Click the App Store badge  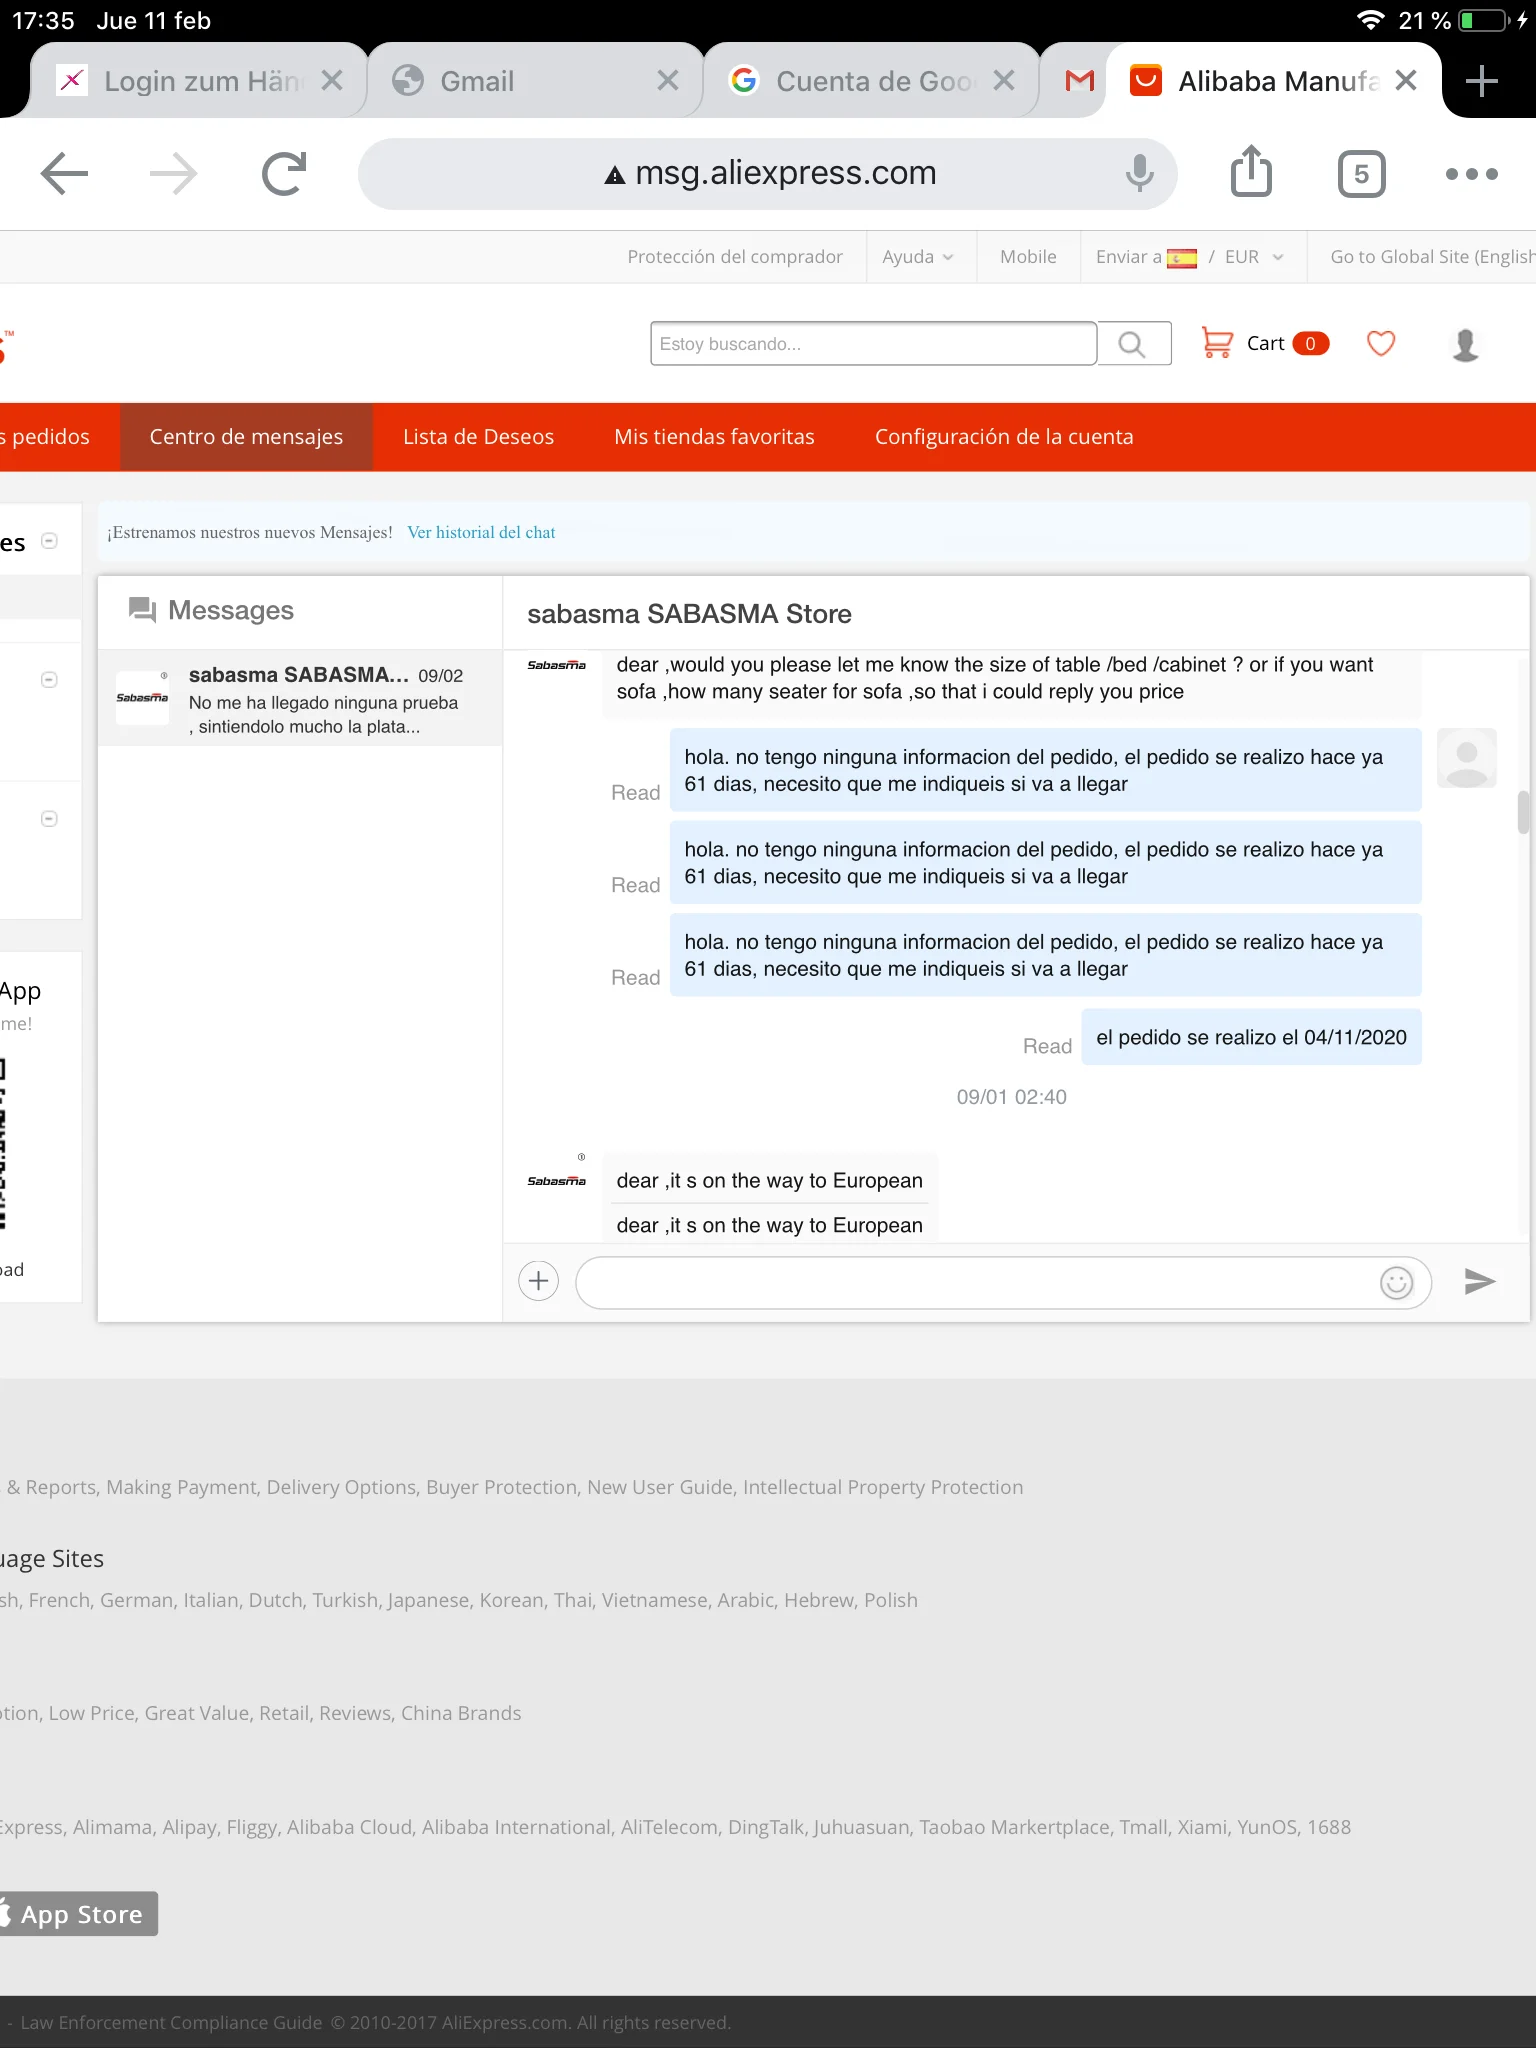coord(79,1914)
